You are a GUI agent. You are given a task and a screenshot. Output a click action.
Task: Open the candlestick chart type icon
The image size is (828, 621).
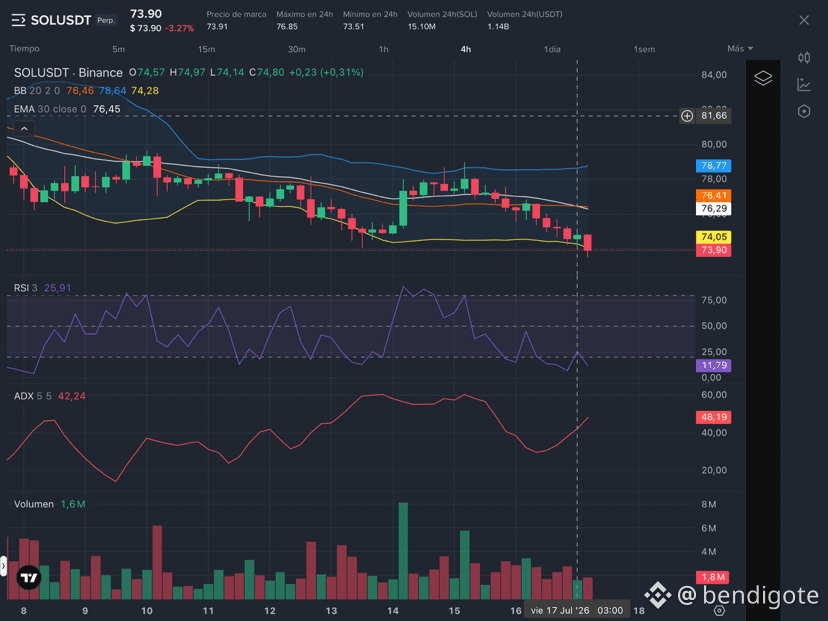click(x=804, y=58)
